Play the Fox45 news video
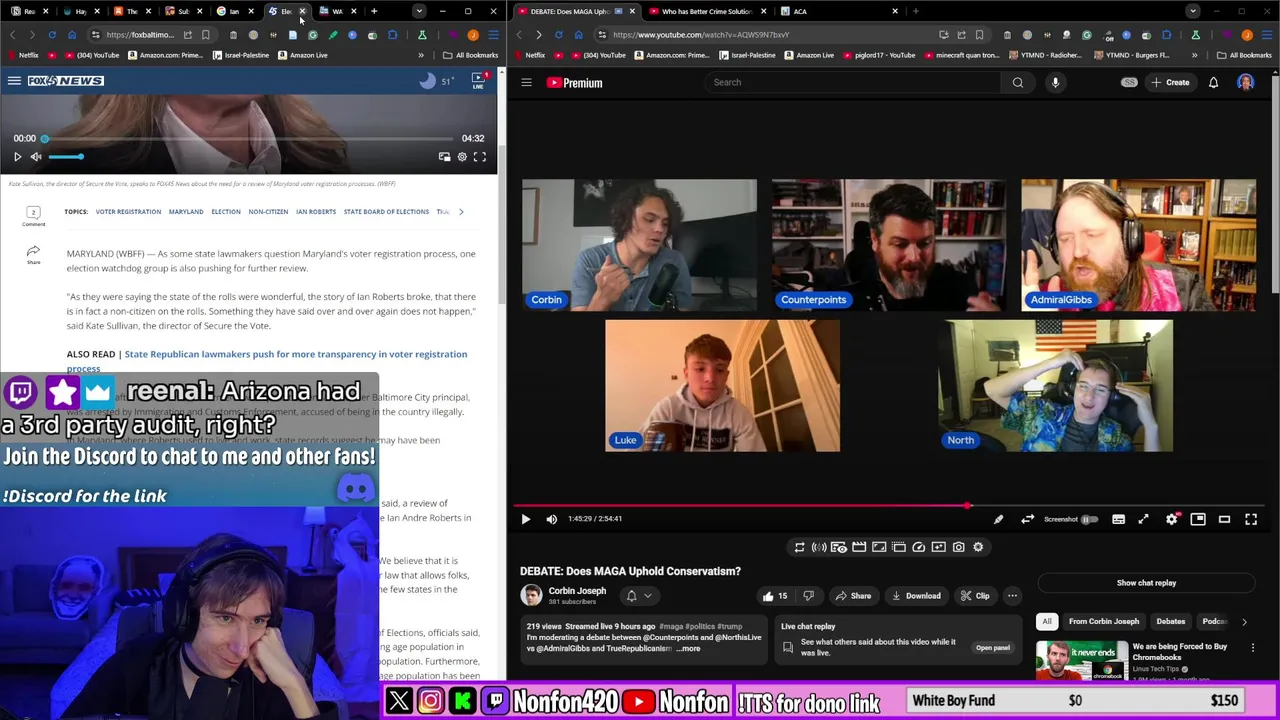Viewport: 1280px width, 720px height. pyautogui.click(x=17, y=157)
